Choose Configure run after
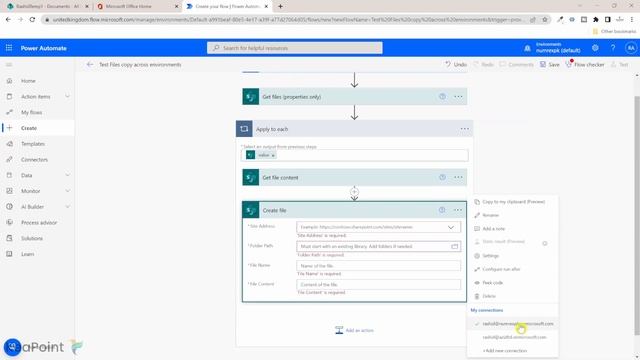 coord(501,269)
